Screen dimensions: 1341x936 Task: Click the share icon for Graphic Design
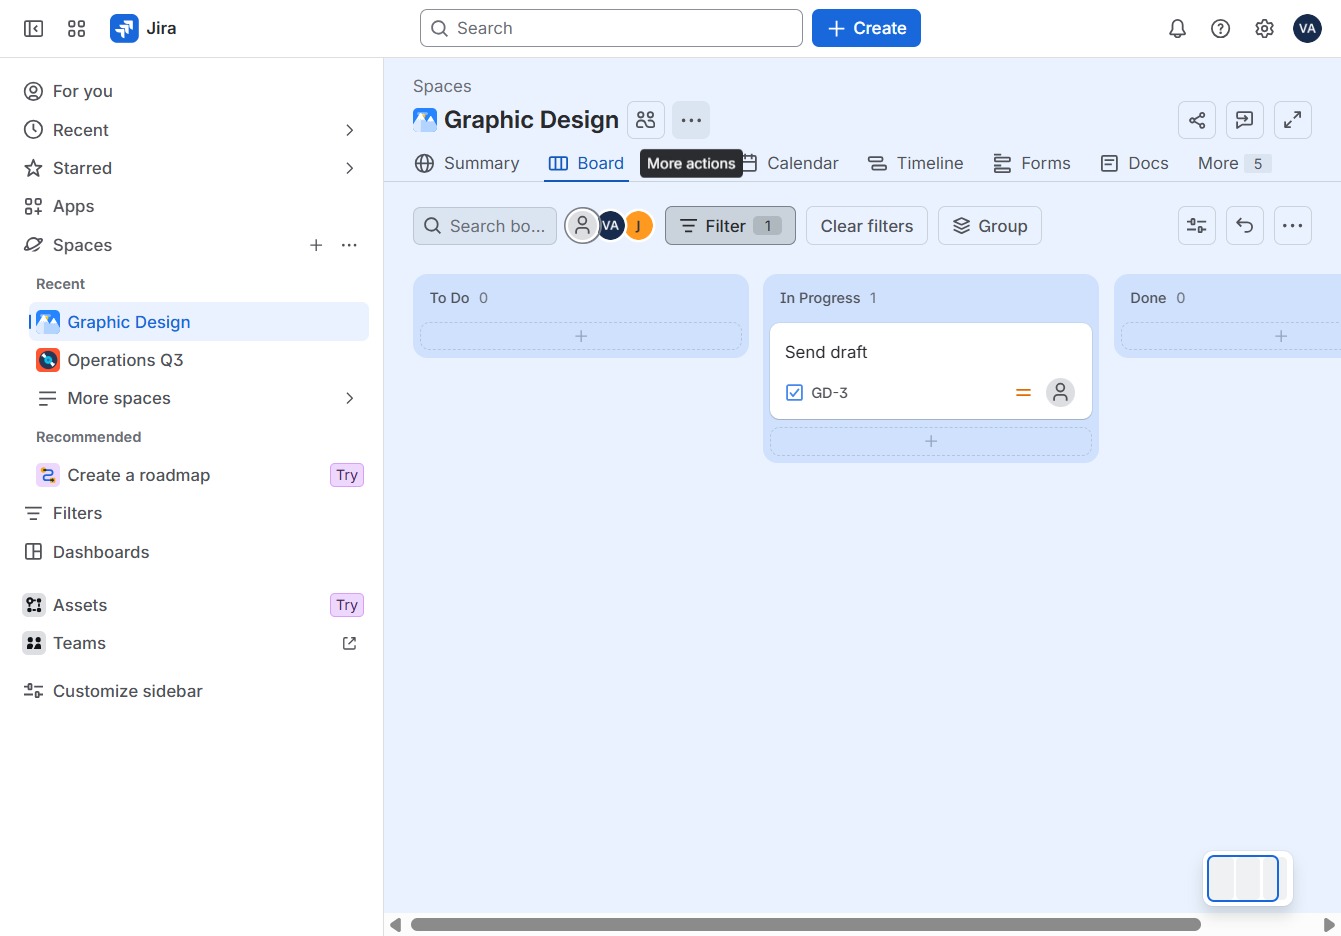1197,120
